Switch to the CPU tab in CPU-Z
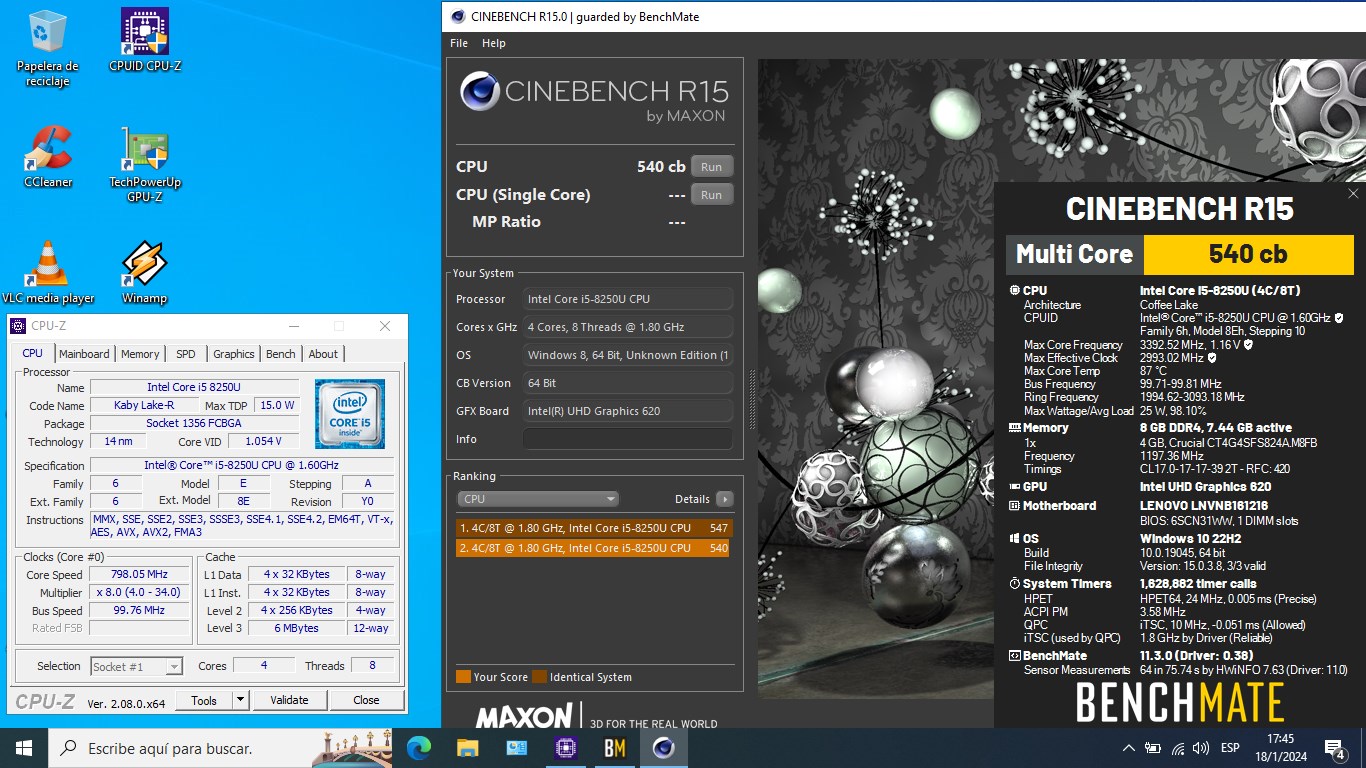Screen dimensions: 1366x768 (x=33, y=353)
